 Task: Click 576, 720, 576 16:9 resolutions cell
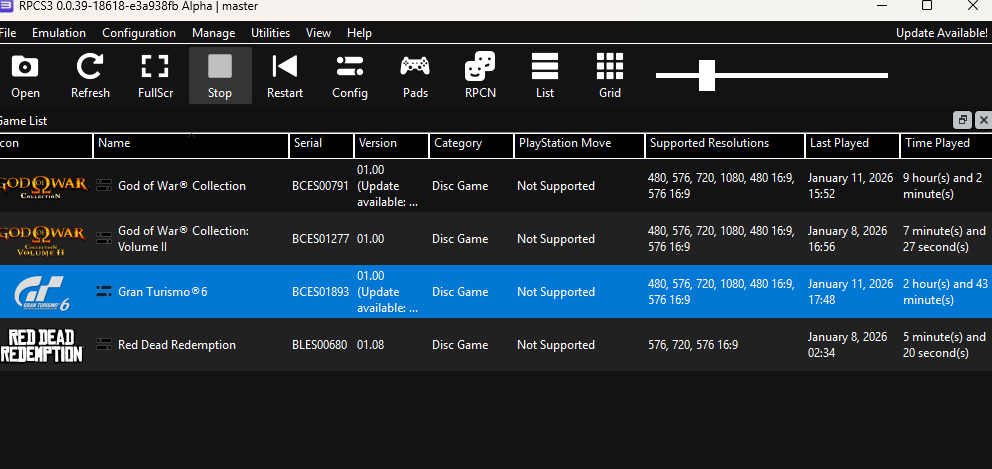(x=693, y=345)
